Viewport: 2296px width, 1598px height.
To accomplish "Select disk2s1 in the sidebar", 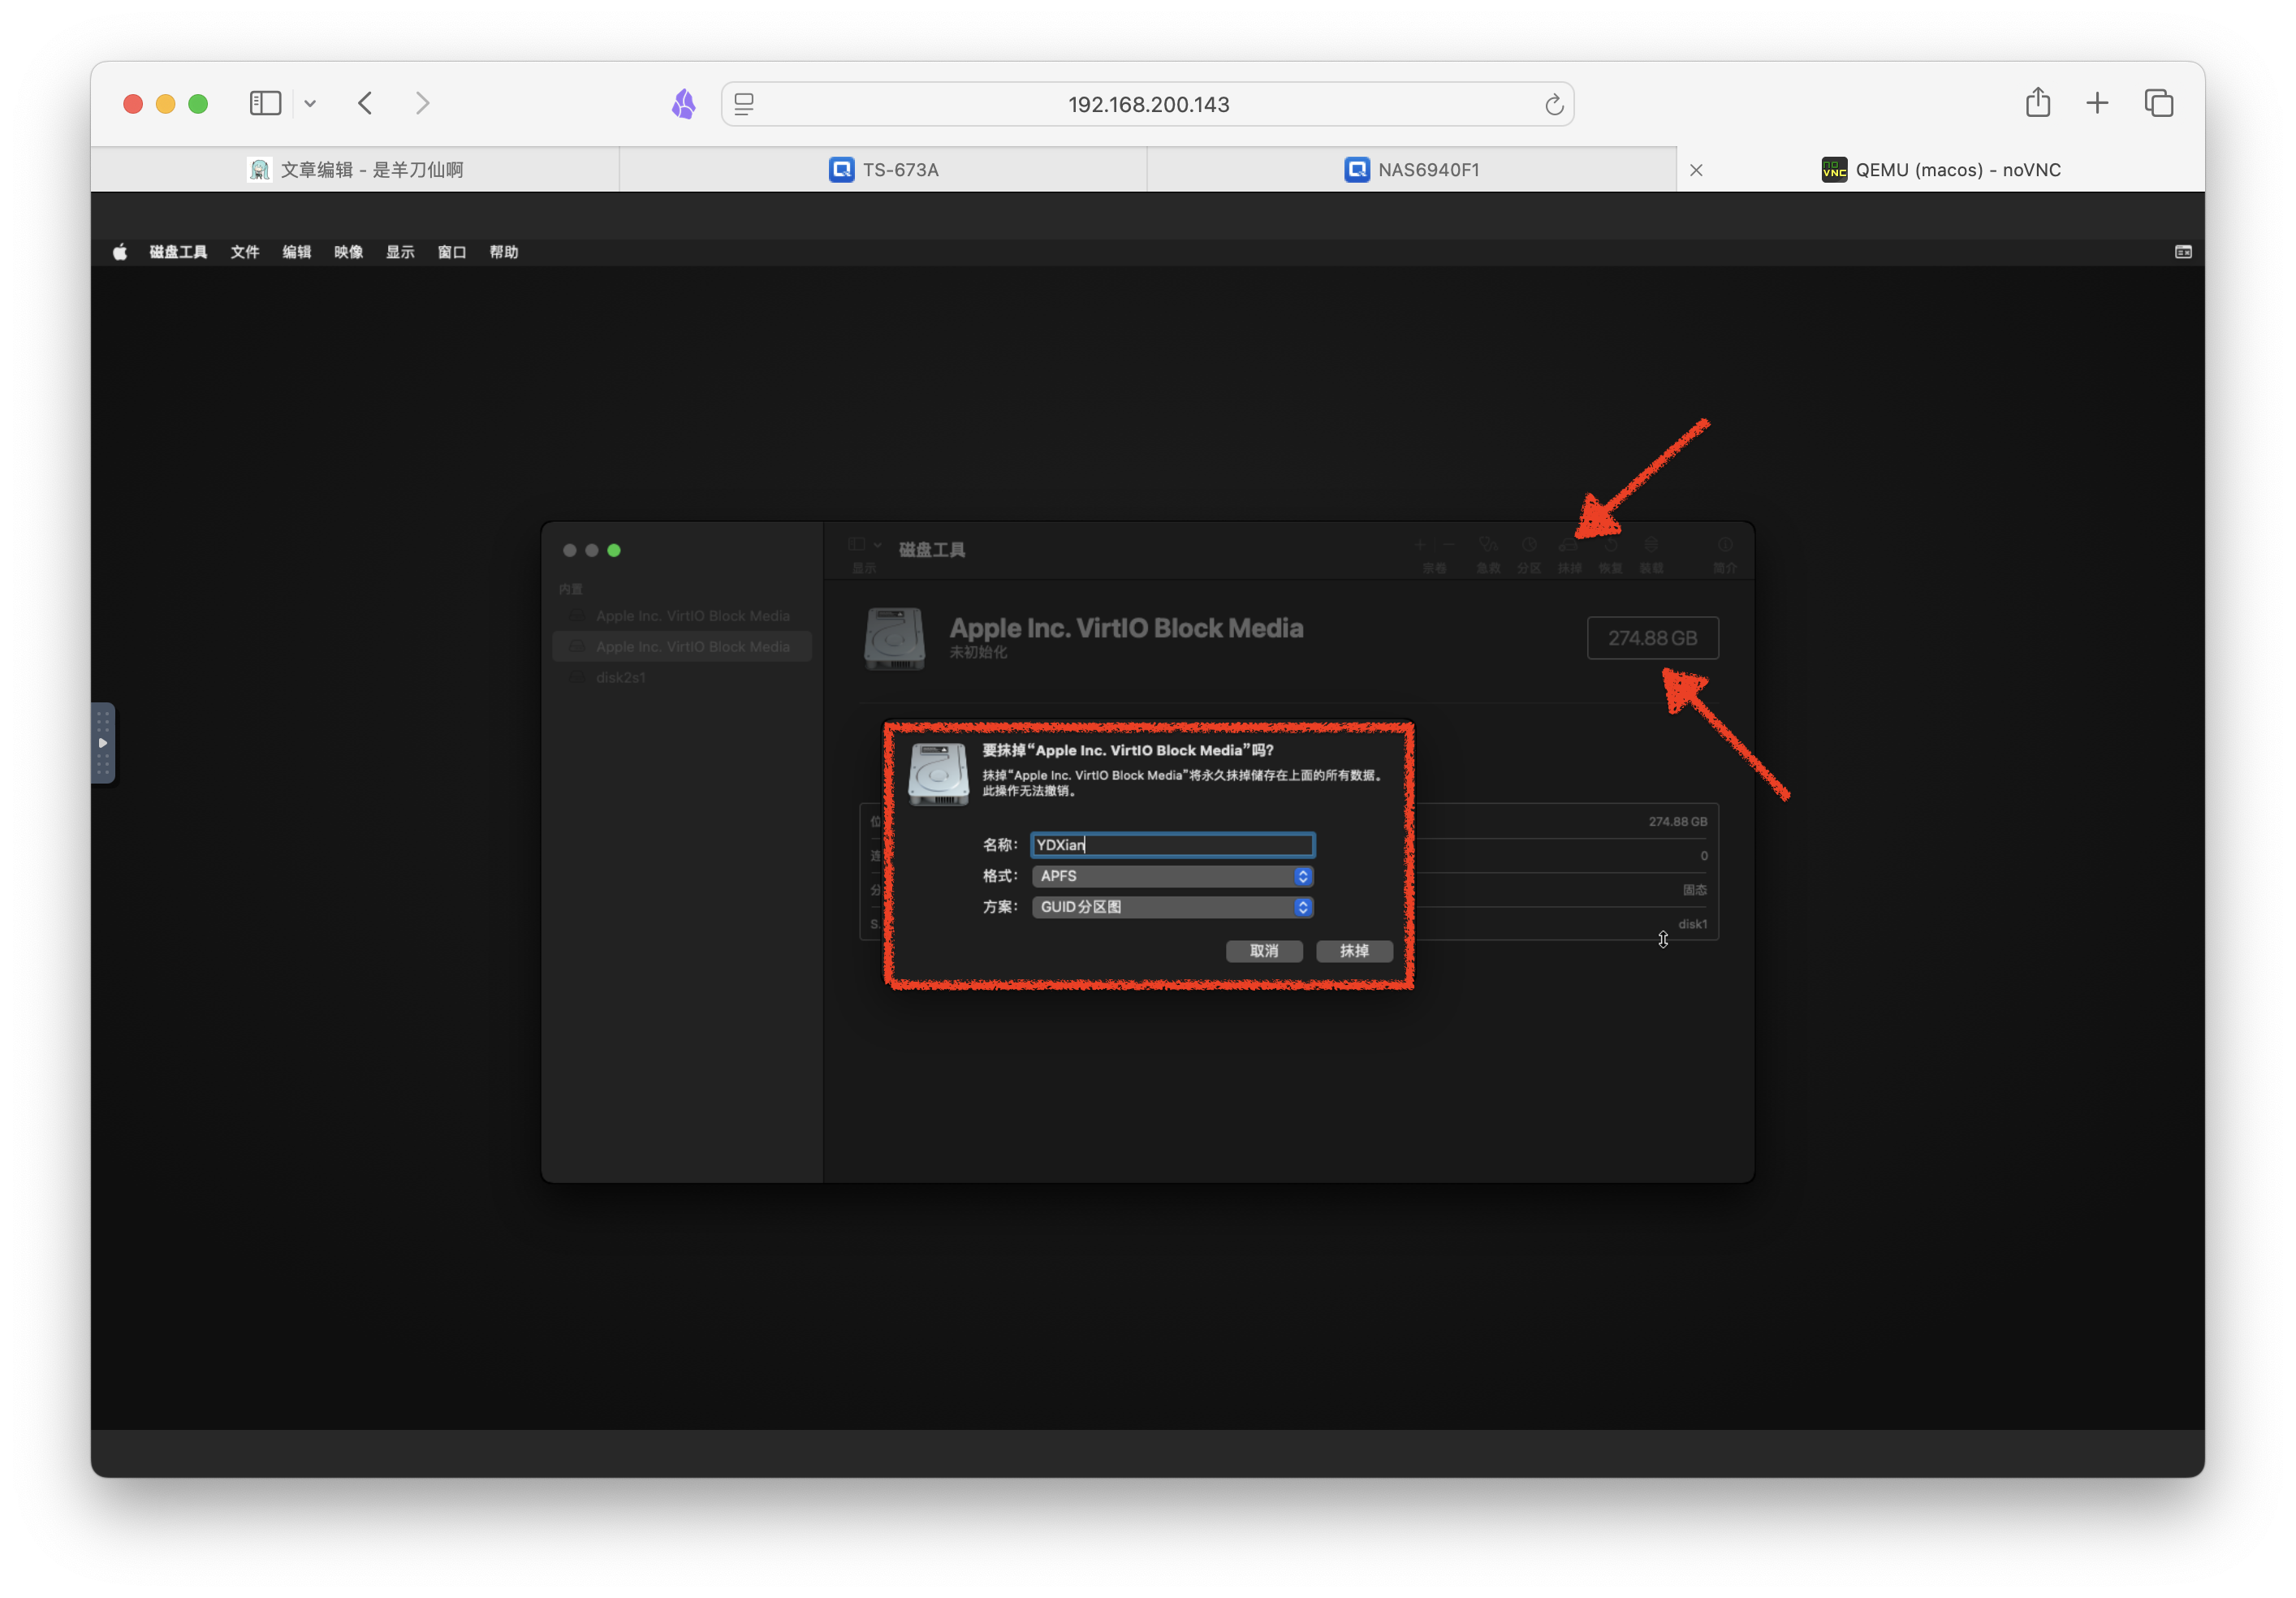I will tap(682, 678).
